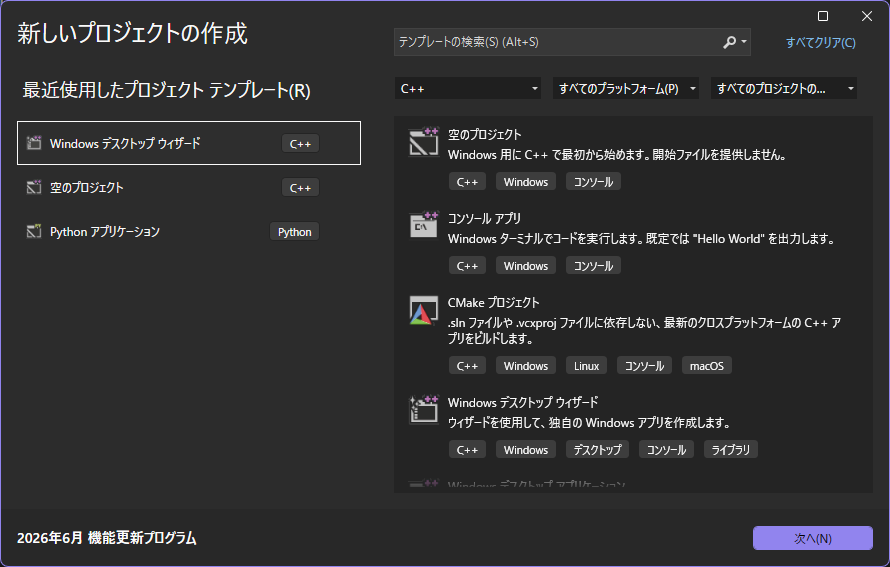Click the icon beside recent Windows デスクトップ ウィザード

tap(34, 143)
